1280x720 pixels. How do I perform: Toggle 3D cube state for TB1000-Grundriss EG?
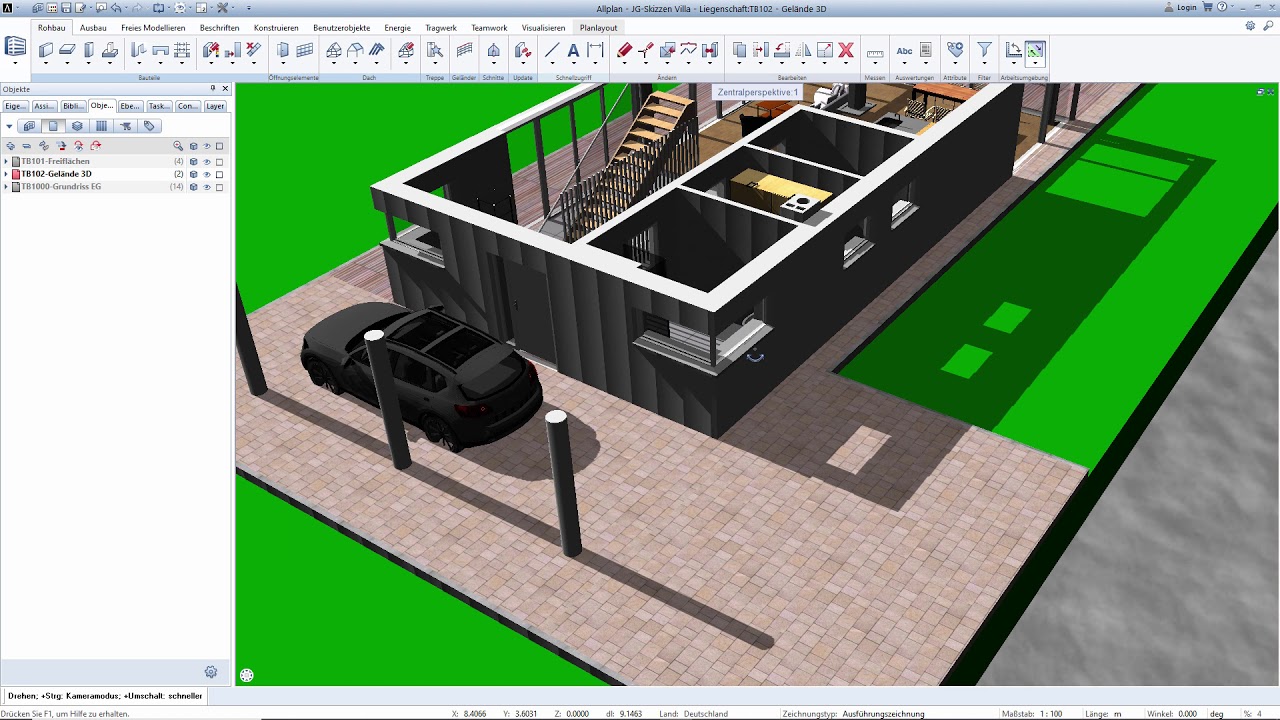(x=194, y=187)
